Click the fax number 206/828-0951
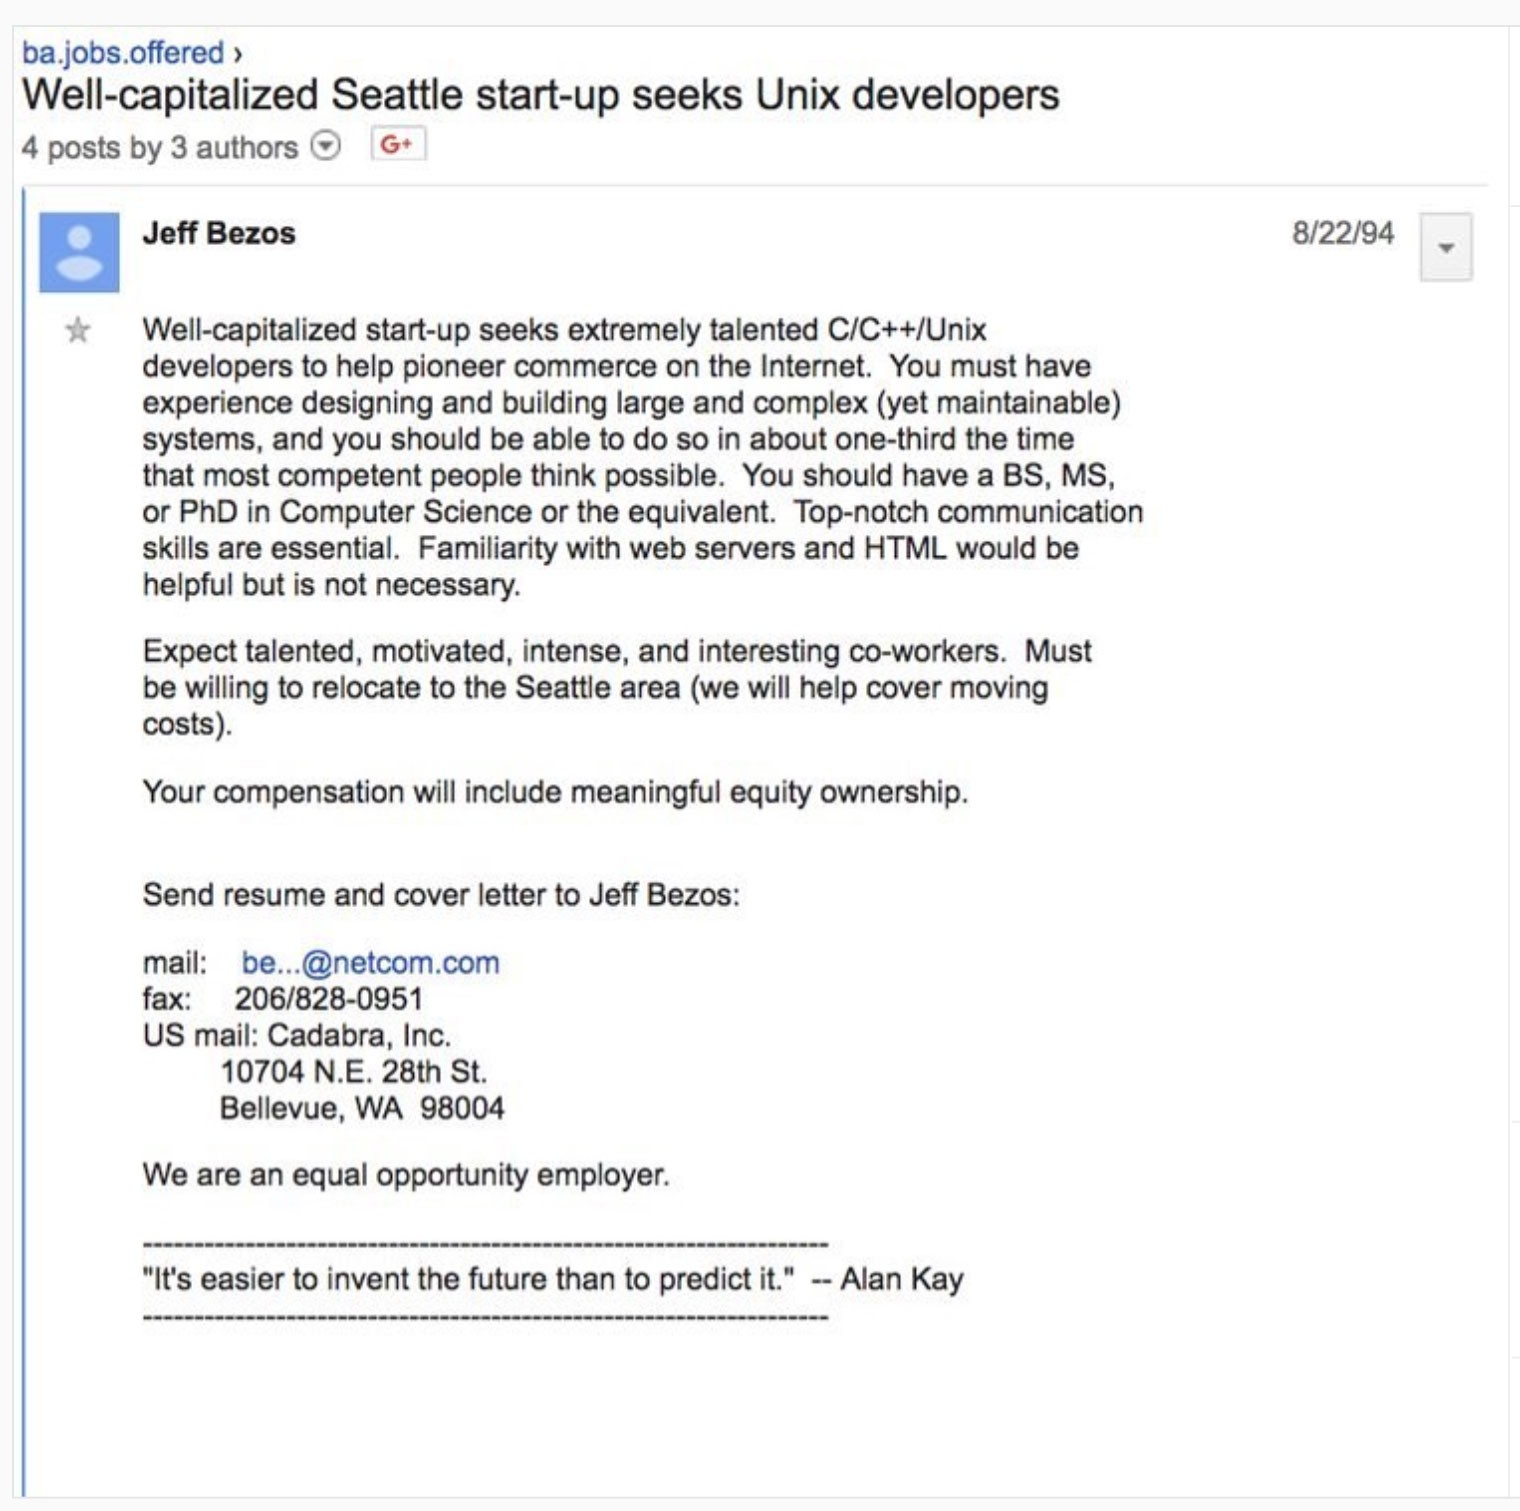1520x1511 pixels. 328,998
